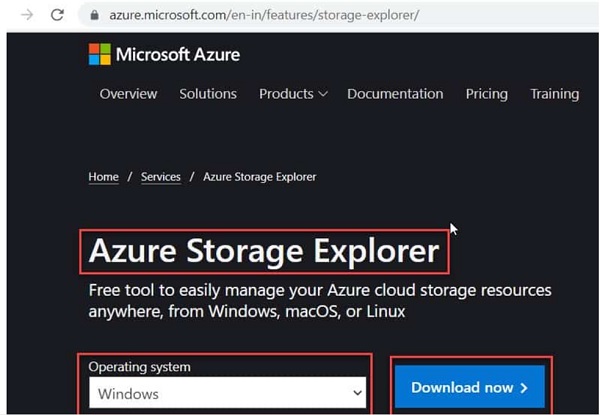Click the Microsoft four-square logo
The image size is (600, 415).
pos(99,54)
